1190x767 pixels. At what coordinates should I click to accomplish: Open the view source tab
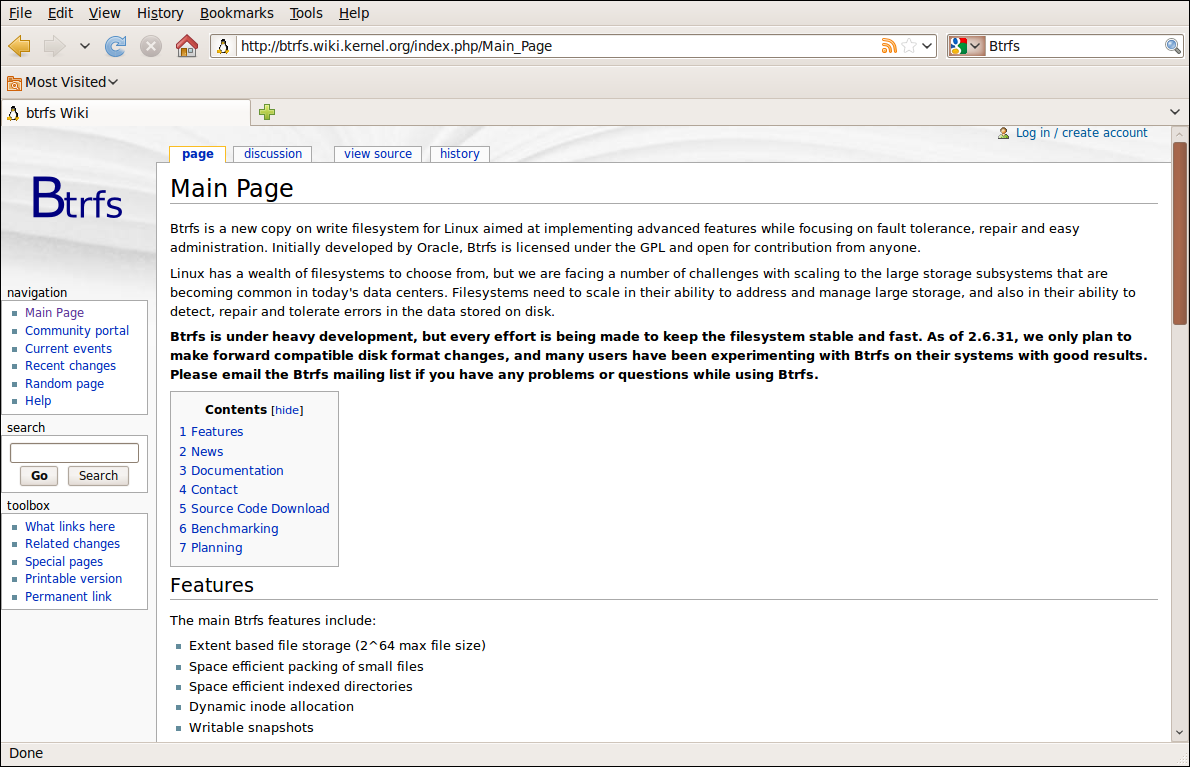(x=377, y=154)
